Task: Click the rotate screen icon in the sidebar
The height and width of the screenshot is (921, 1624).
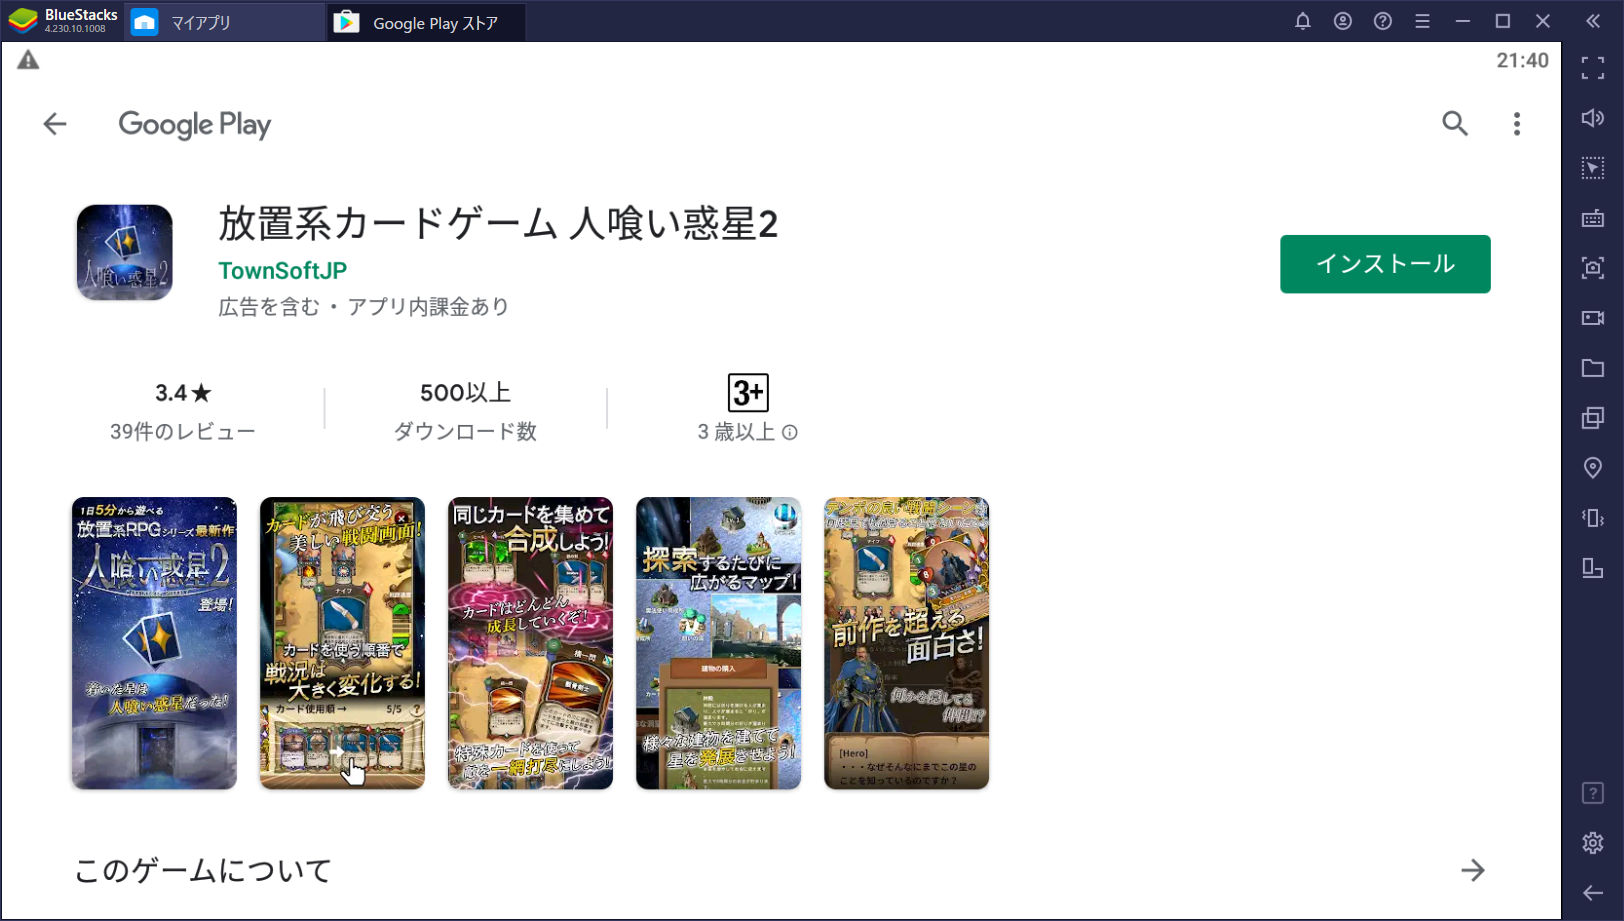Action: (x=1593, y=568)
